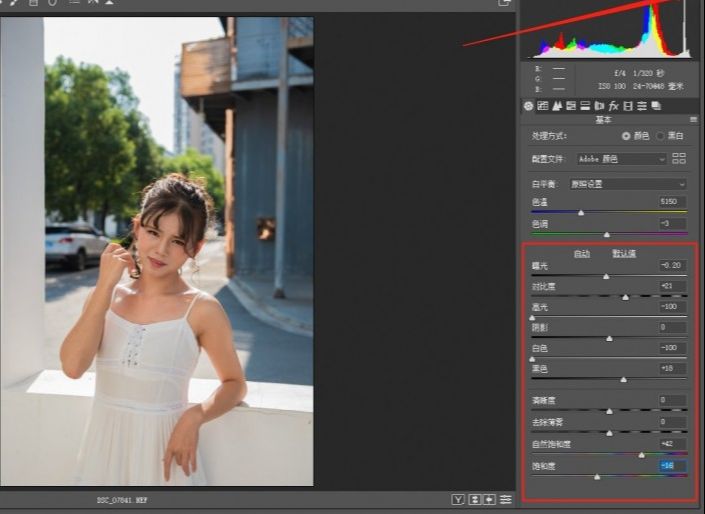Click the 默认值 default link

[x=624, y=254]
